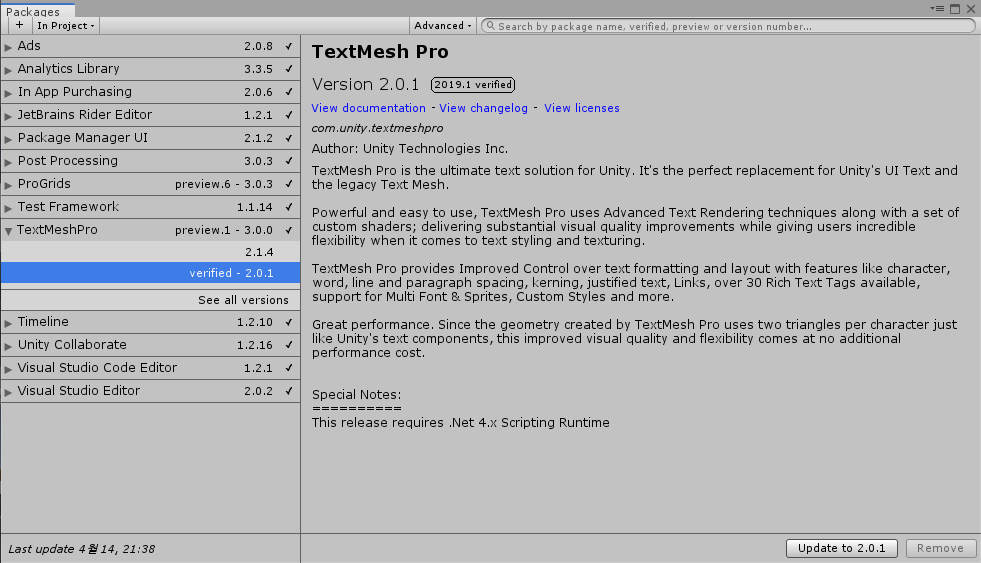Click TextMeshPro preview.1 - 3.0.0 version
981x563 pixels.
point(224,230)
